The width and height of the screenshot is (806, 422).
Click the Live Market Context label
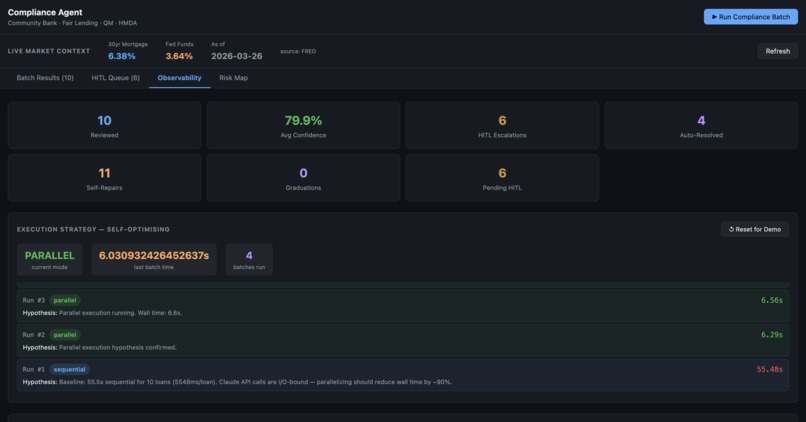click(x=49, y=51)
